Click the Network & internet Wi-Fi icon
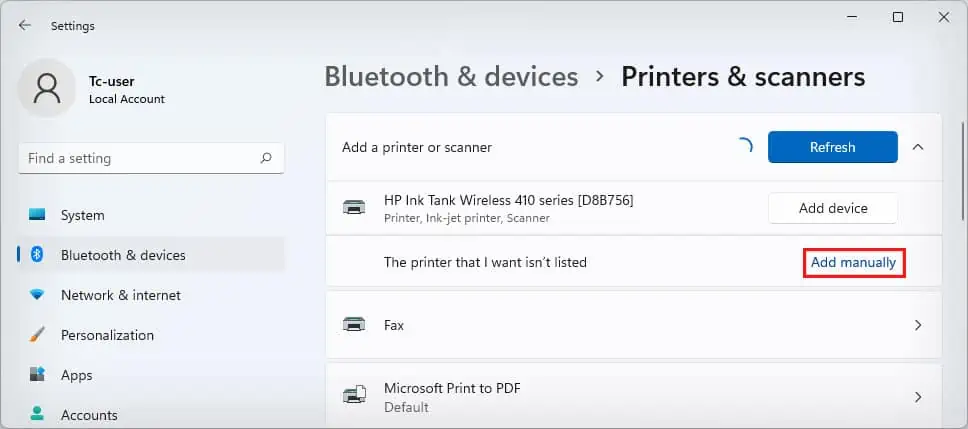 [x=38, y=295]
